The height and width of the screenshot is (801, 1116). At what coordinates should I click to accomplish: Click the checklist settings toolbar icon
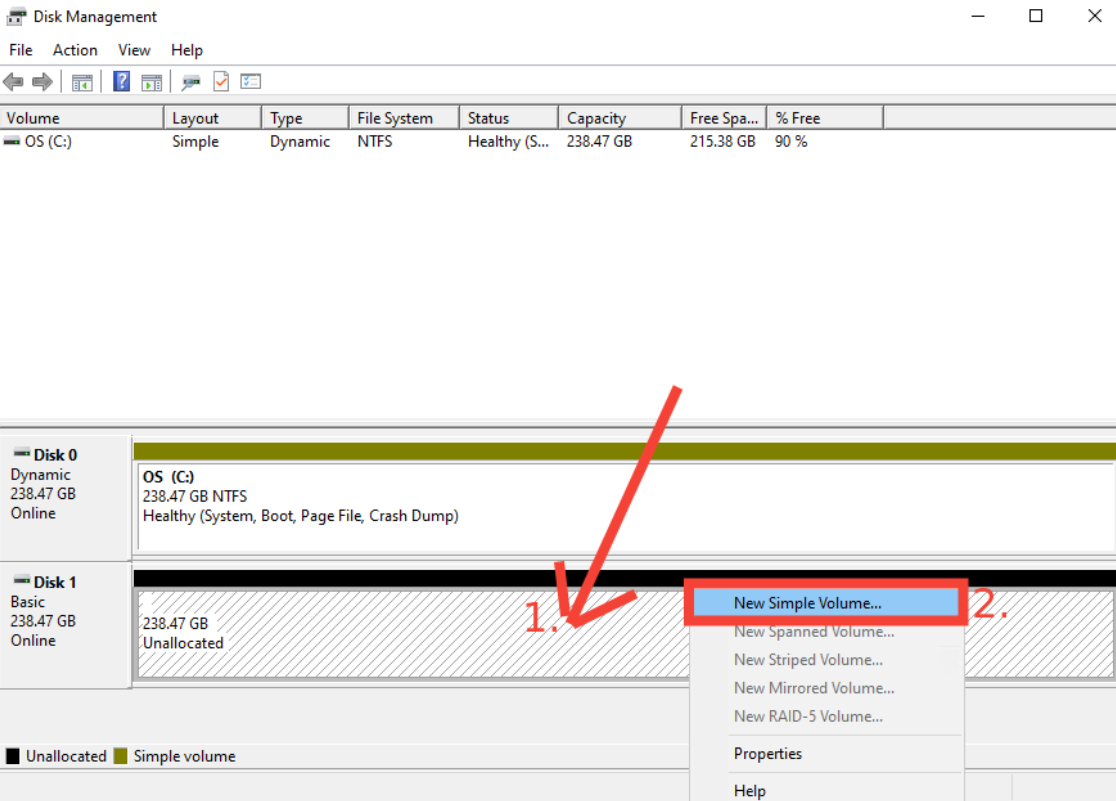[250, 82]
